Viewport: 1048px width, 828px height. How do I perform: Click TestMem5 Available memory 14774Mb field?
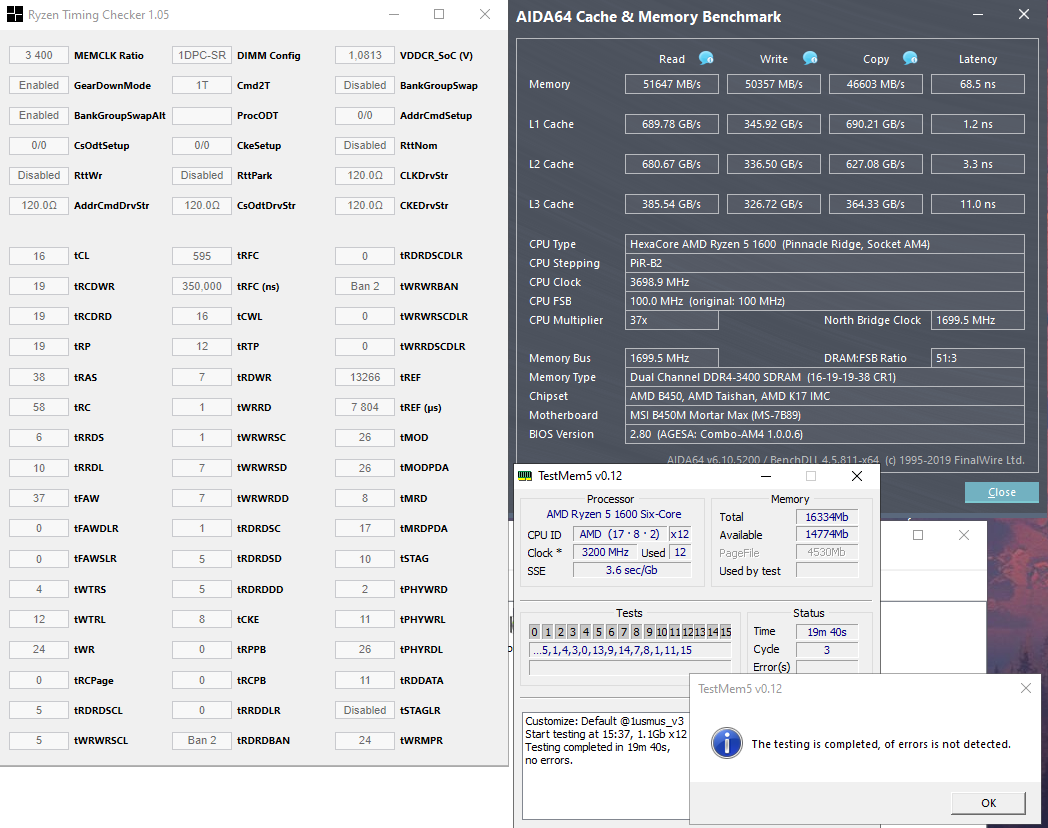point(827,535)
